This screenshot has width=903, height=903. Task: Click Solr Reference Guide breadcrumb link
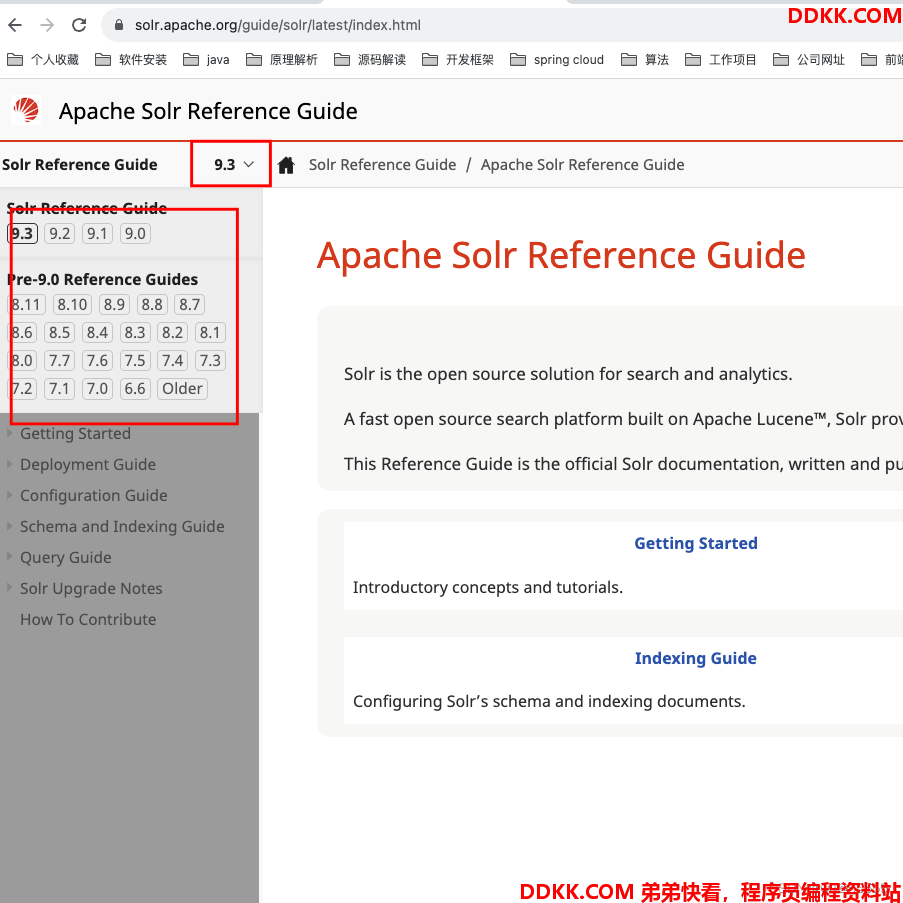pos(382,165)
